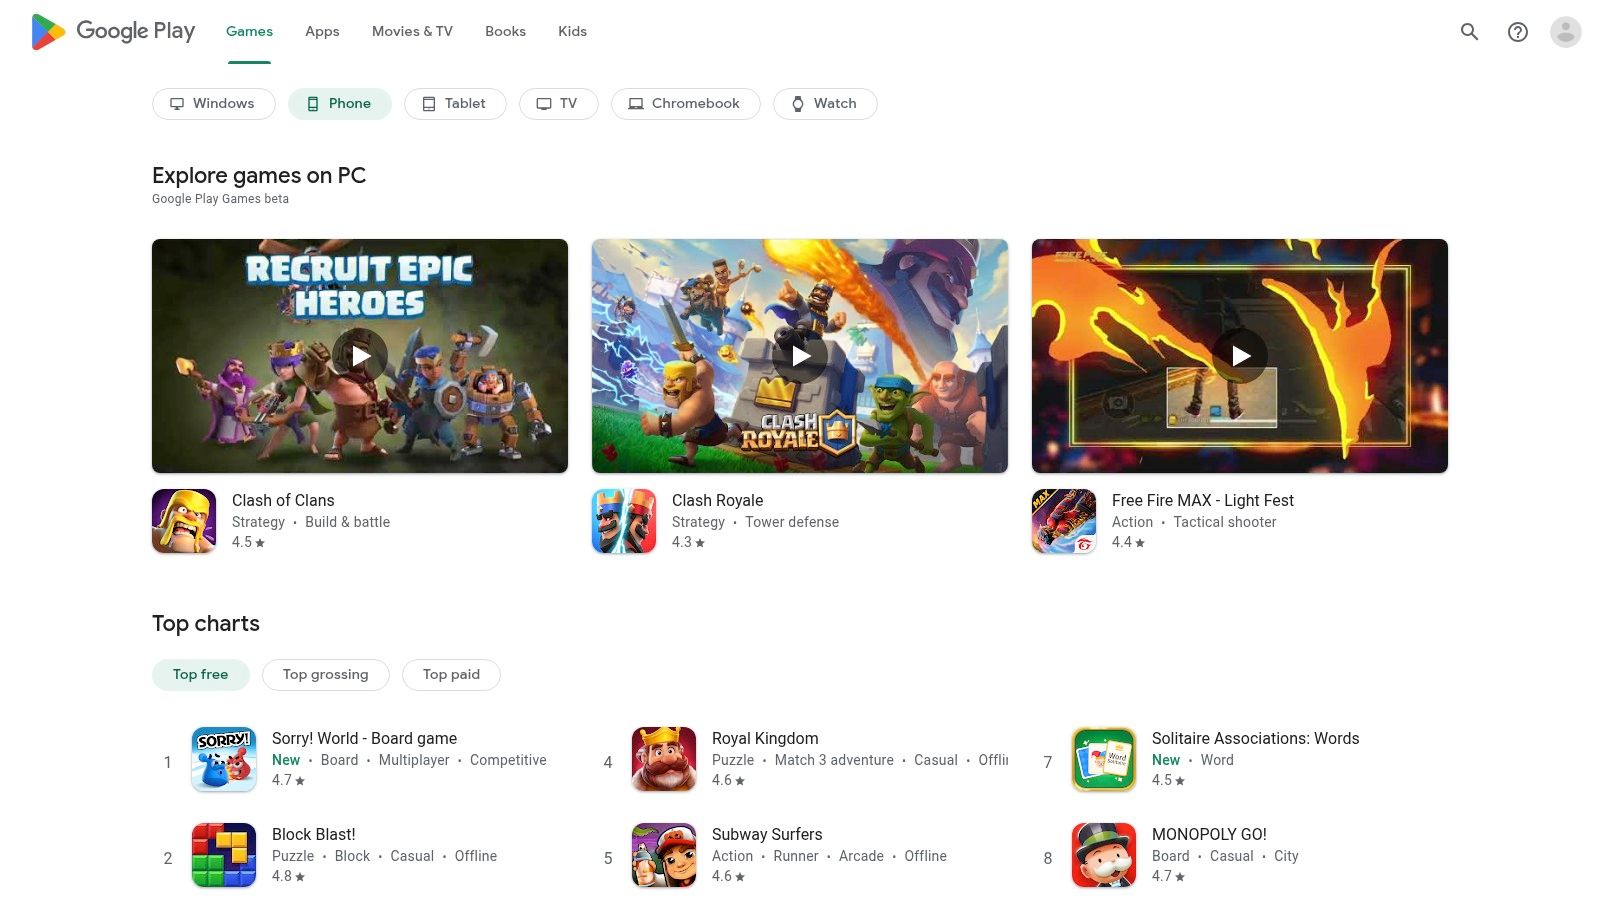This screenshot has height=900, width=1600.
Task: Open the Movies & TV section
Action: (411, 31)
